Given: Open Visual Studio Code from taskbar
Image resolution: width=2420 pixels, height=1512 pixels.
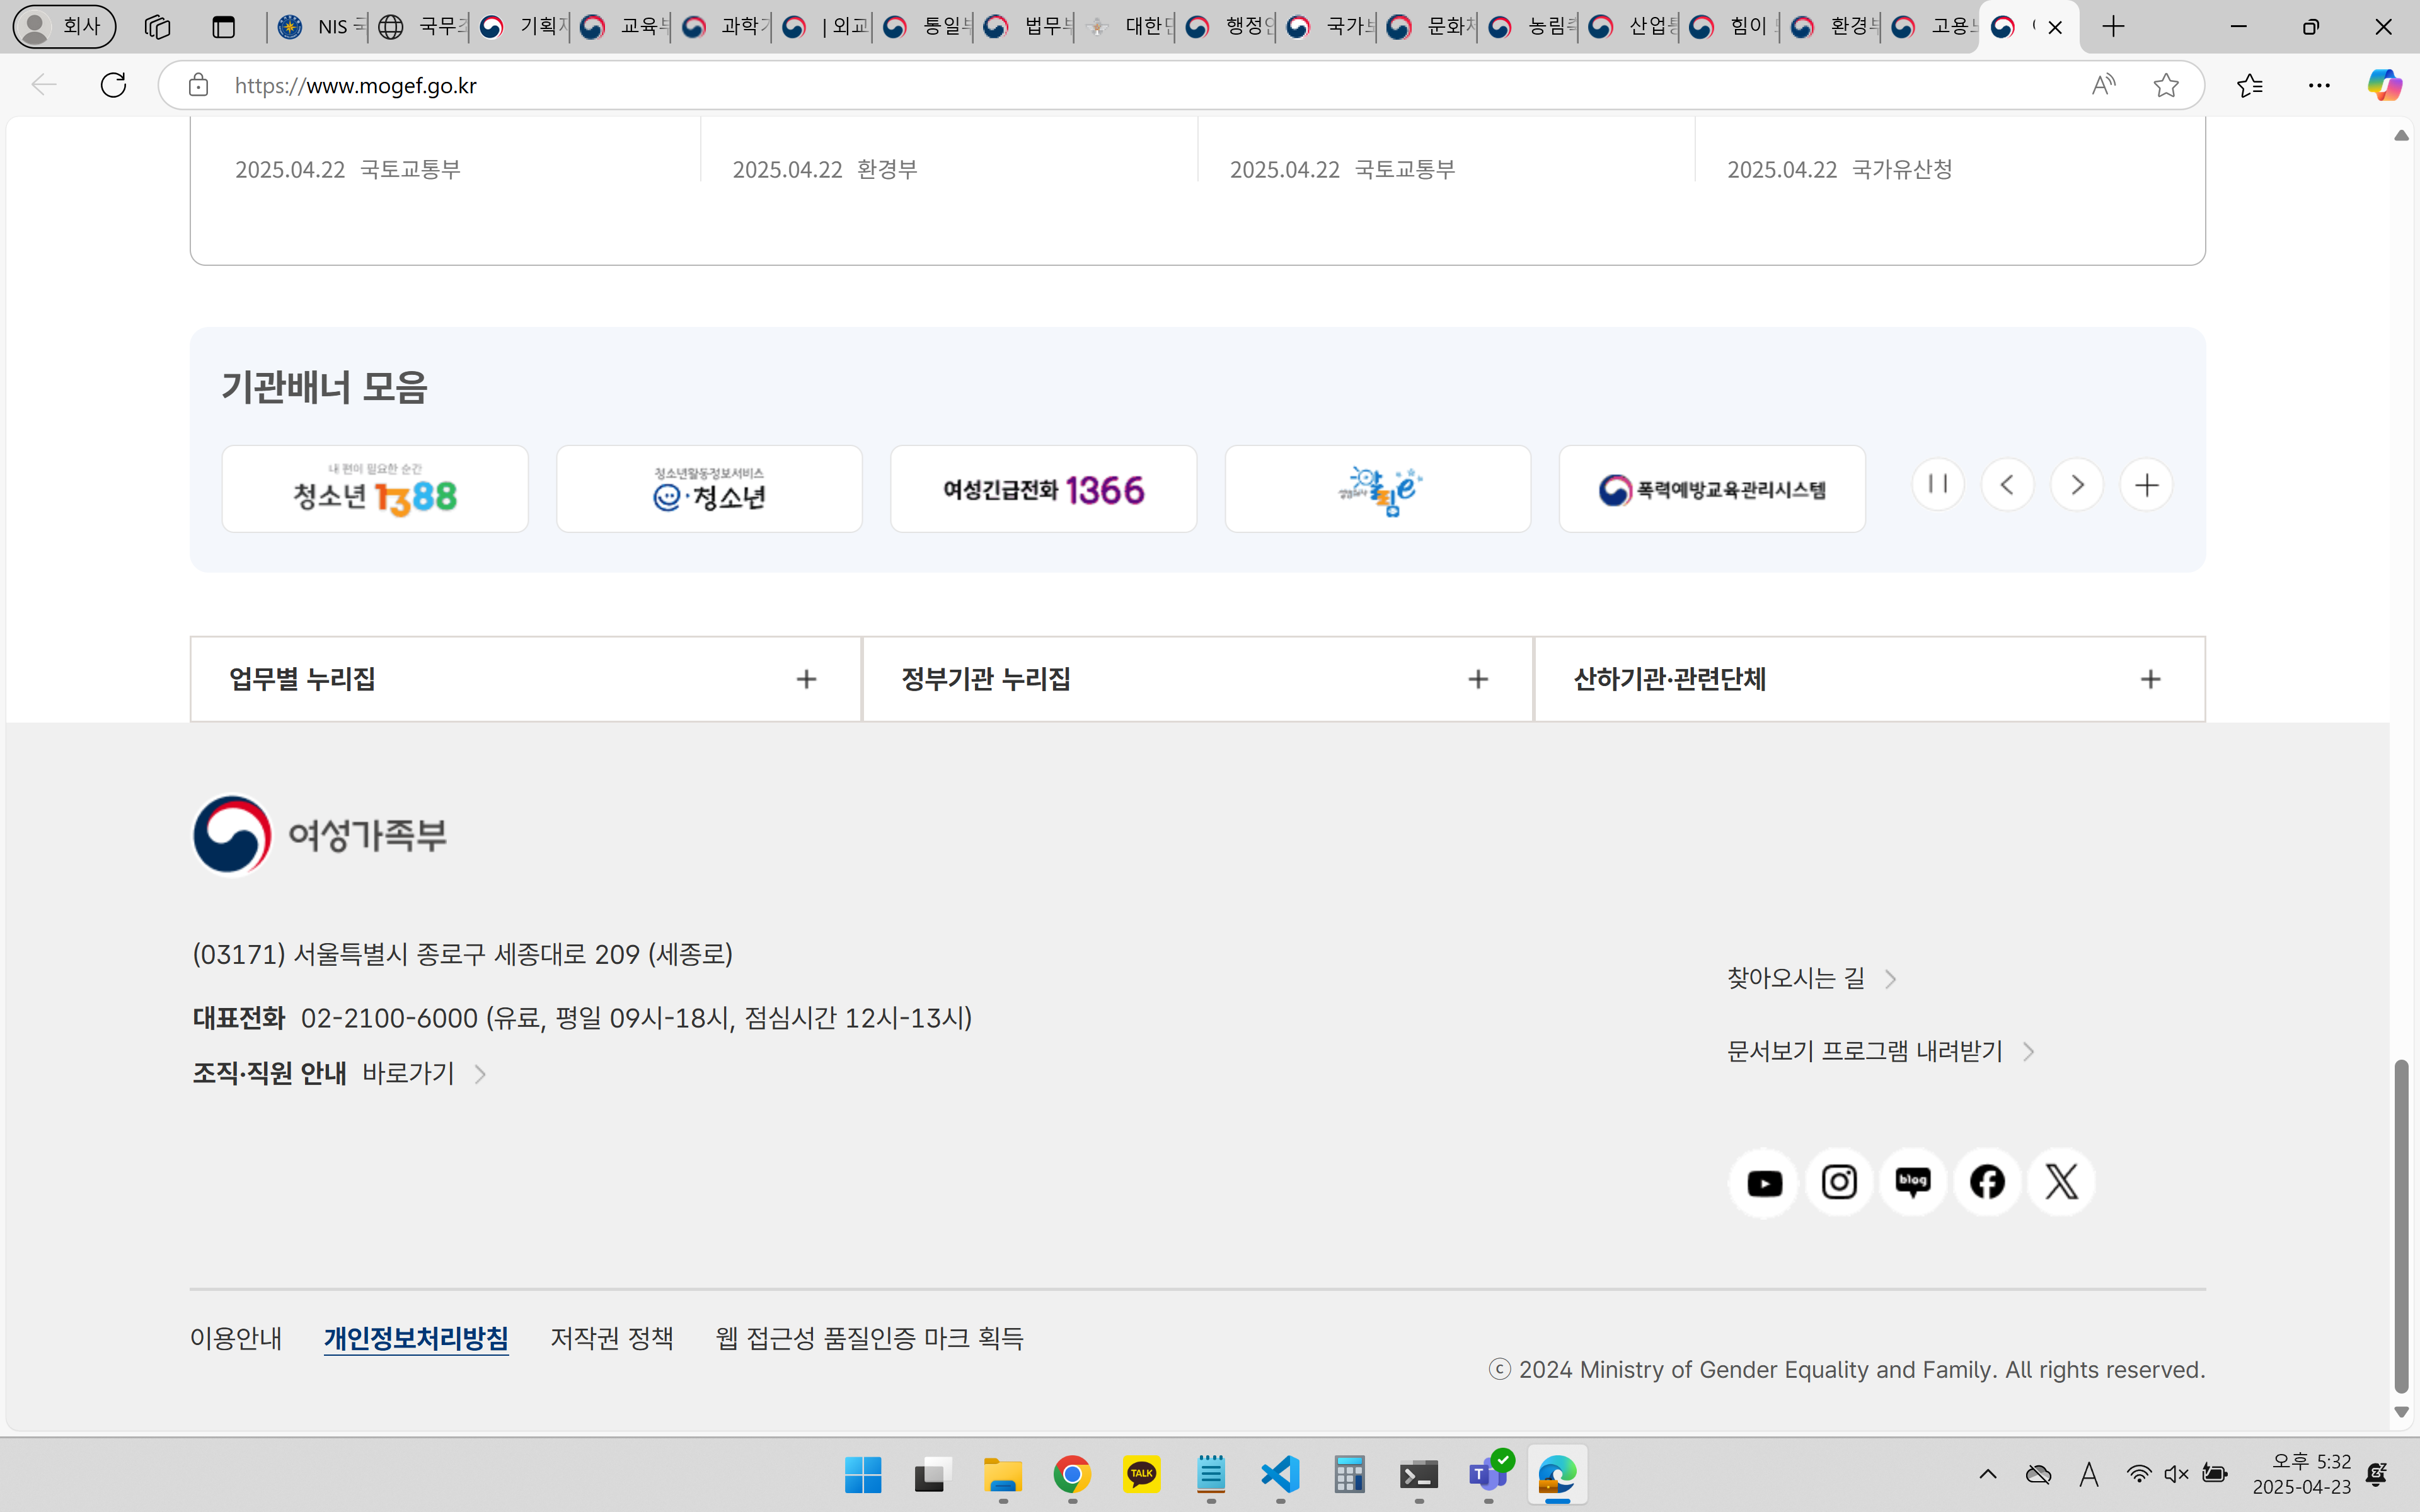Looking at the screenshot, I should click(x=1280, y=1474).
